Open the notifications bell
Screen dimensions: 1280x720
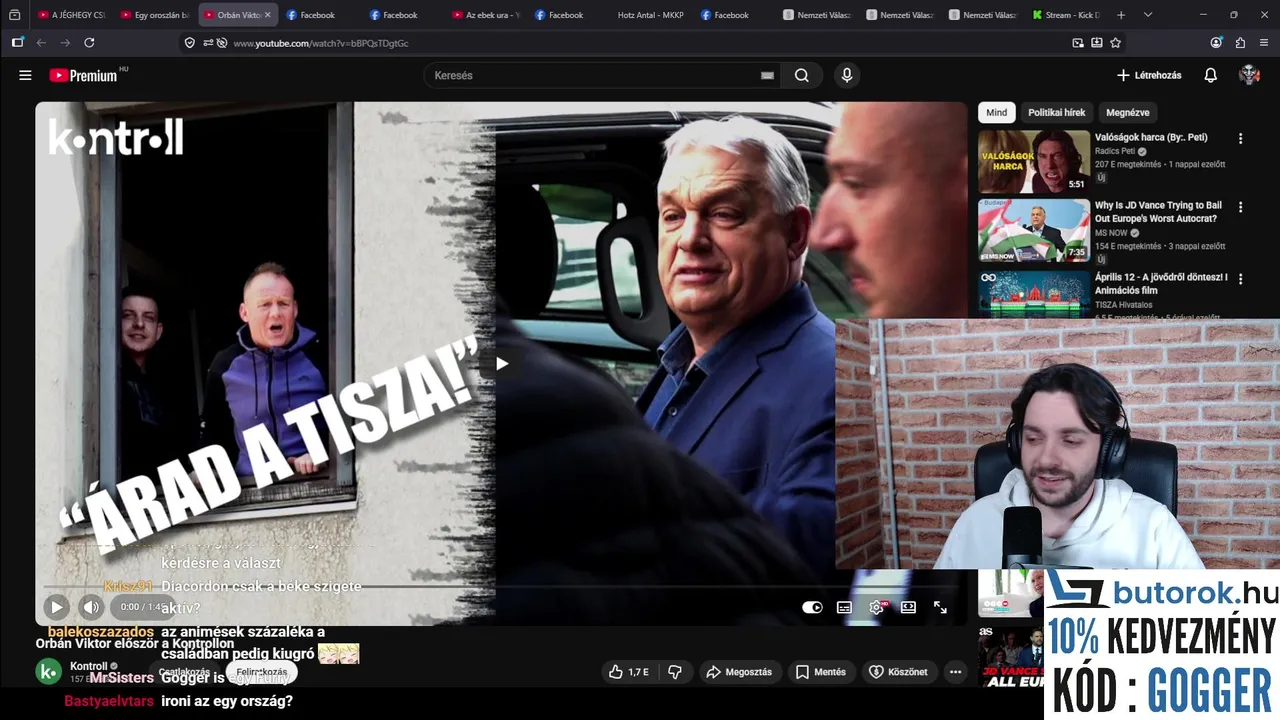point(1210,75)
